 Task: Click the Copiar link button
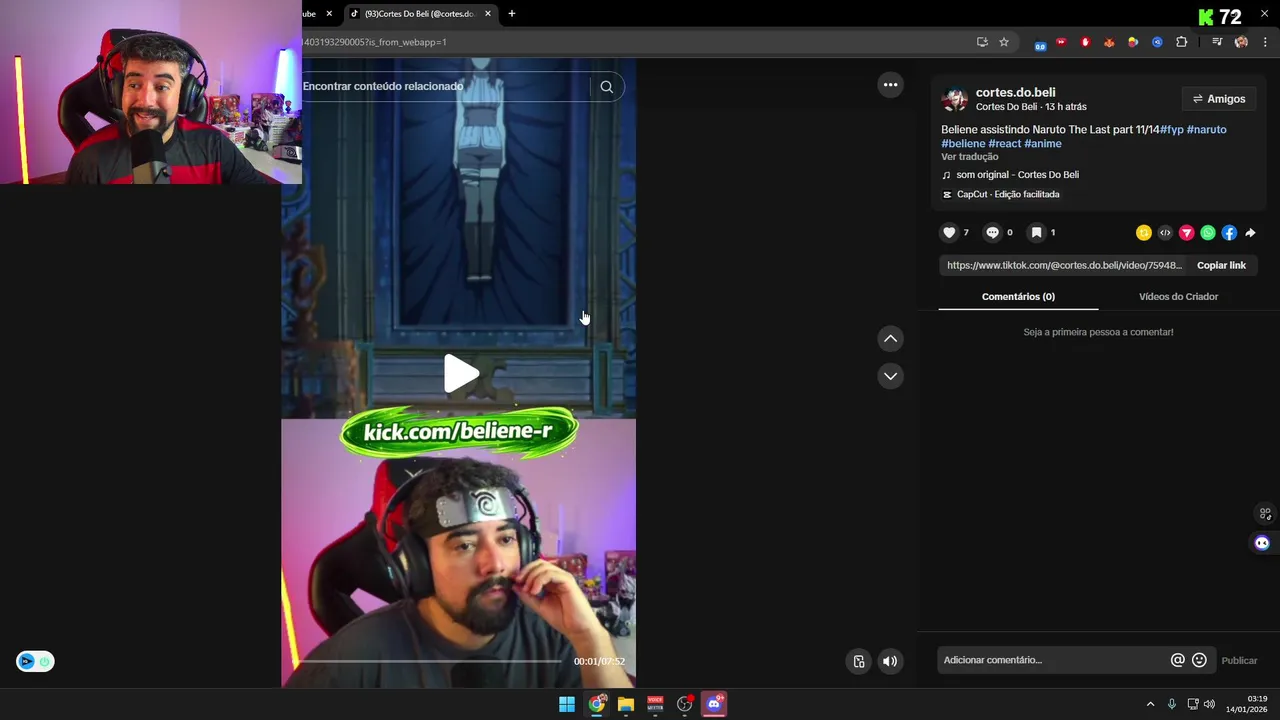point(1221,265)
